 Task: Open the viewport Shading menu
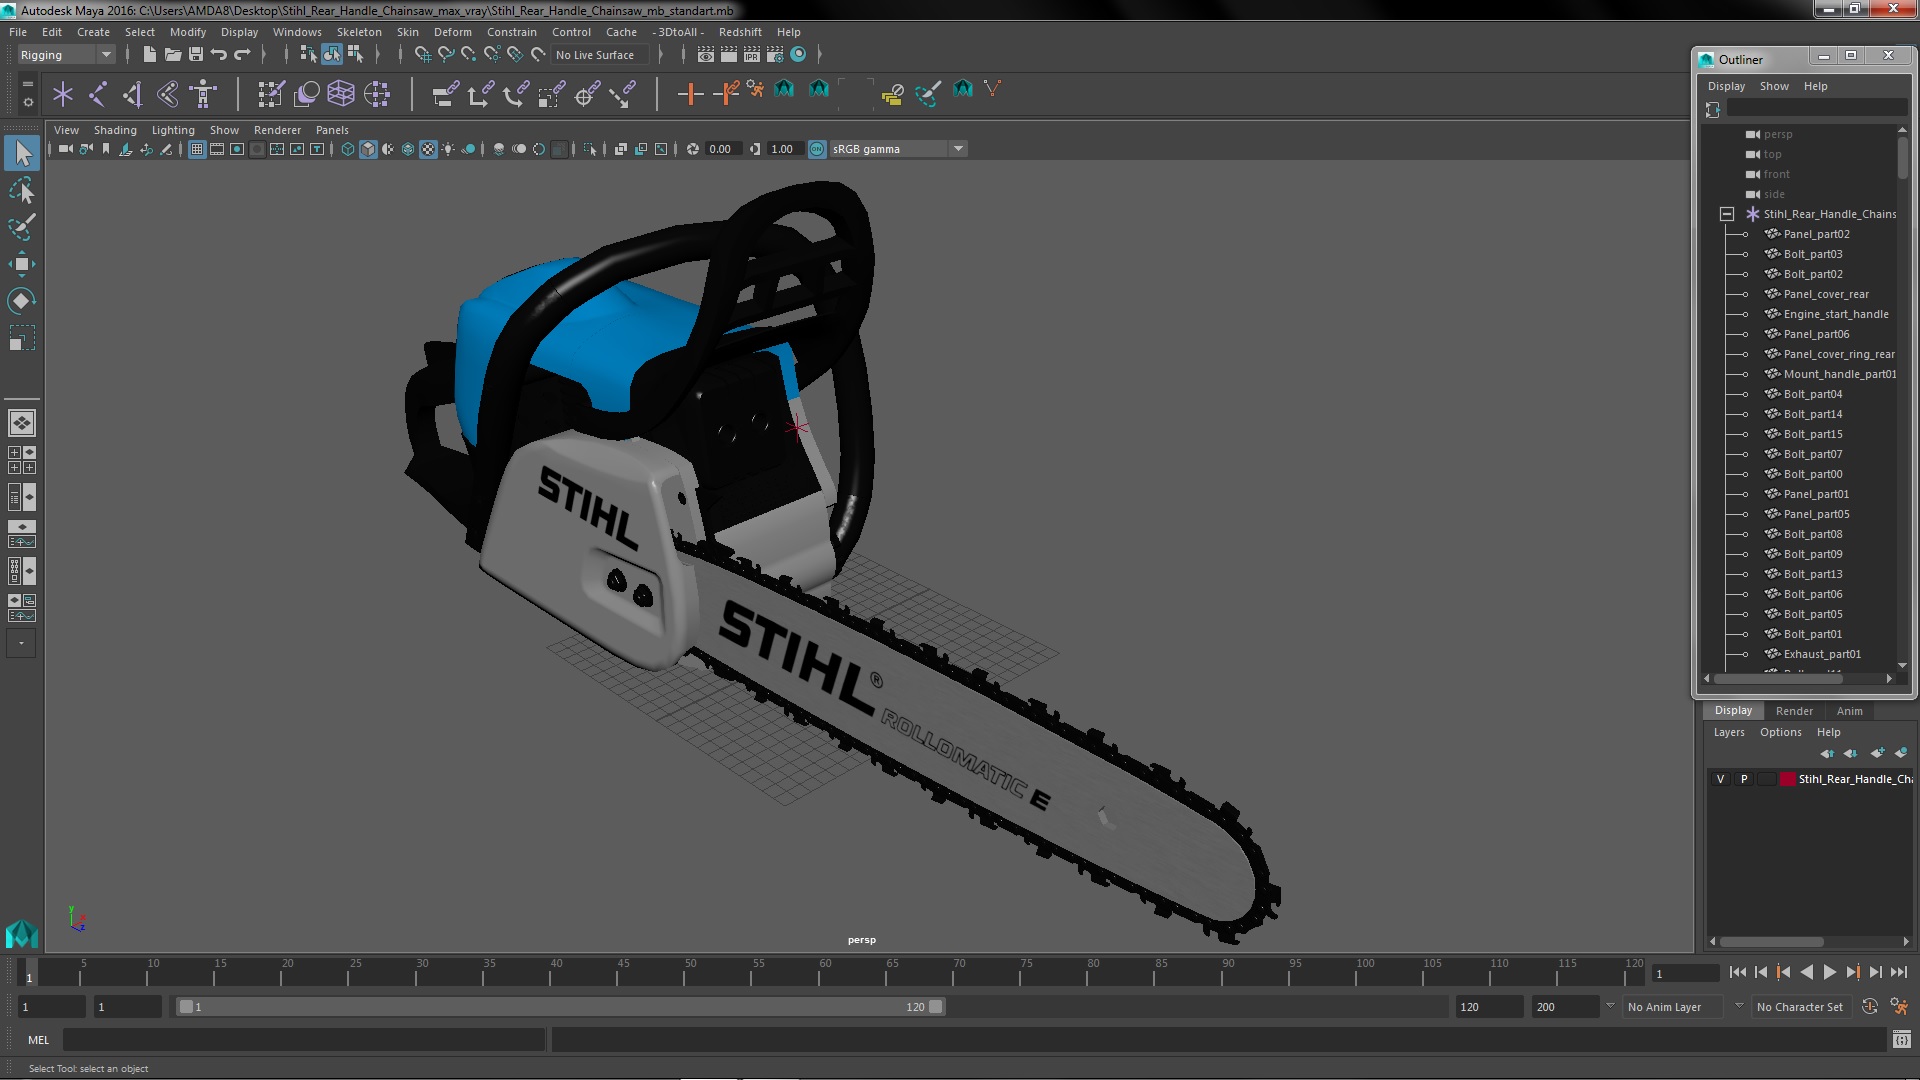click(115, 130)
